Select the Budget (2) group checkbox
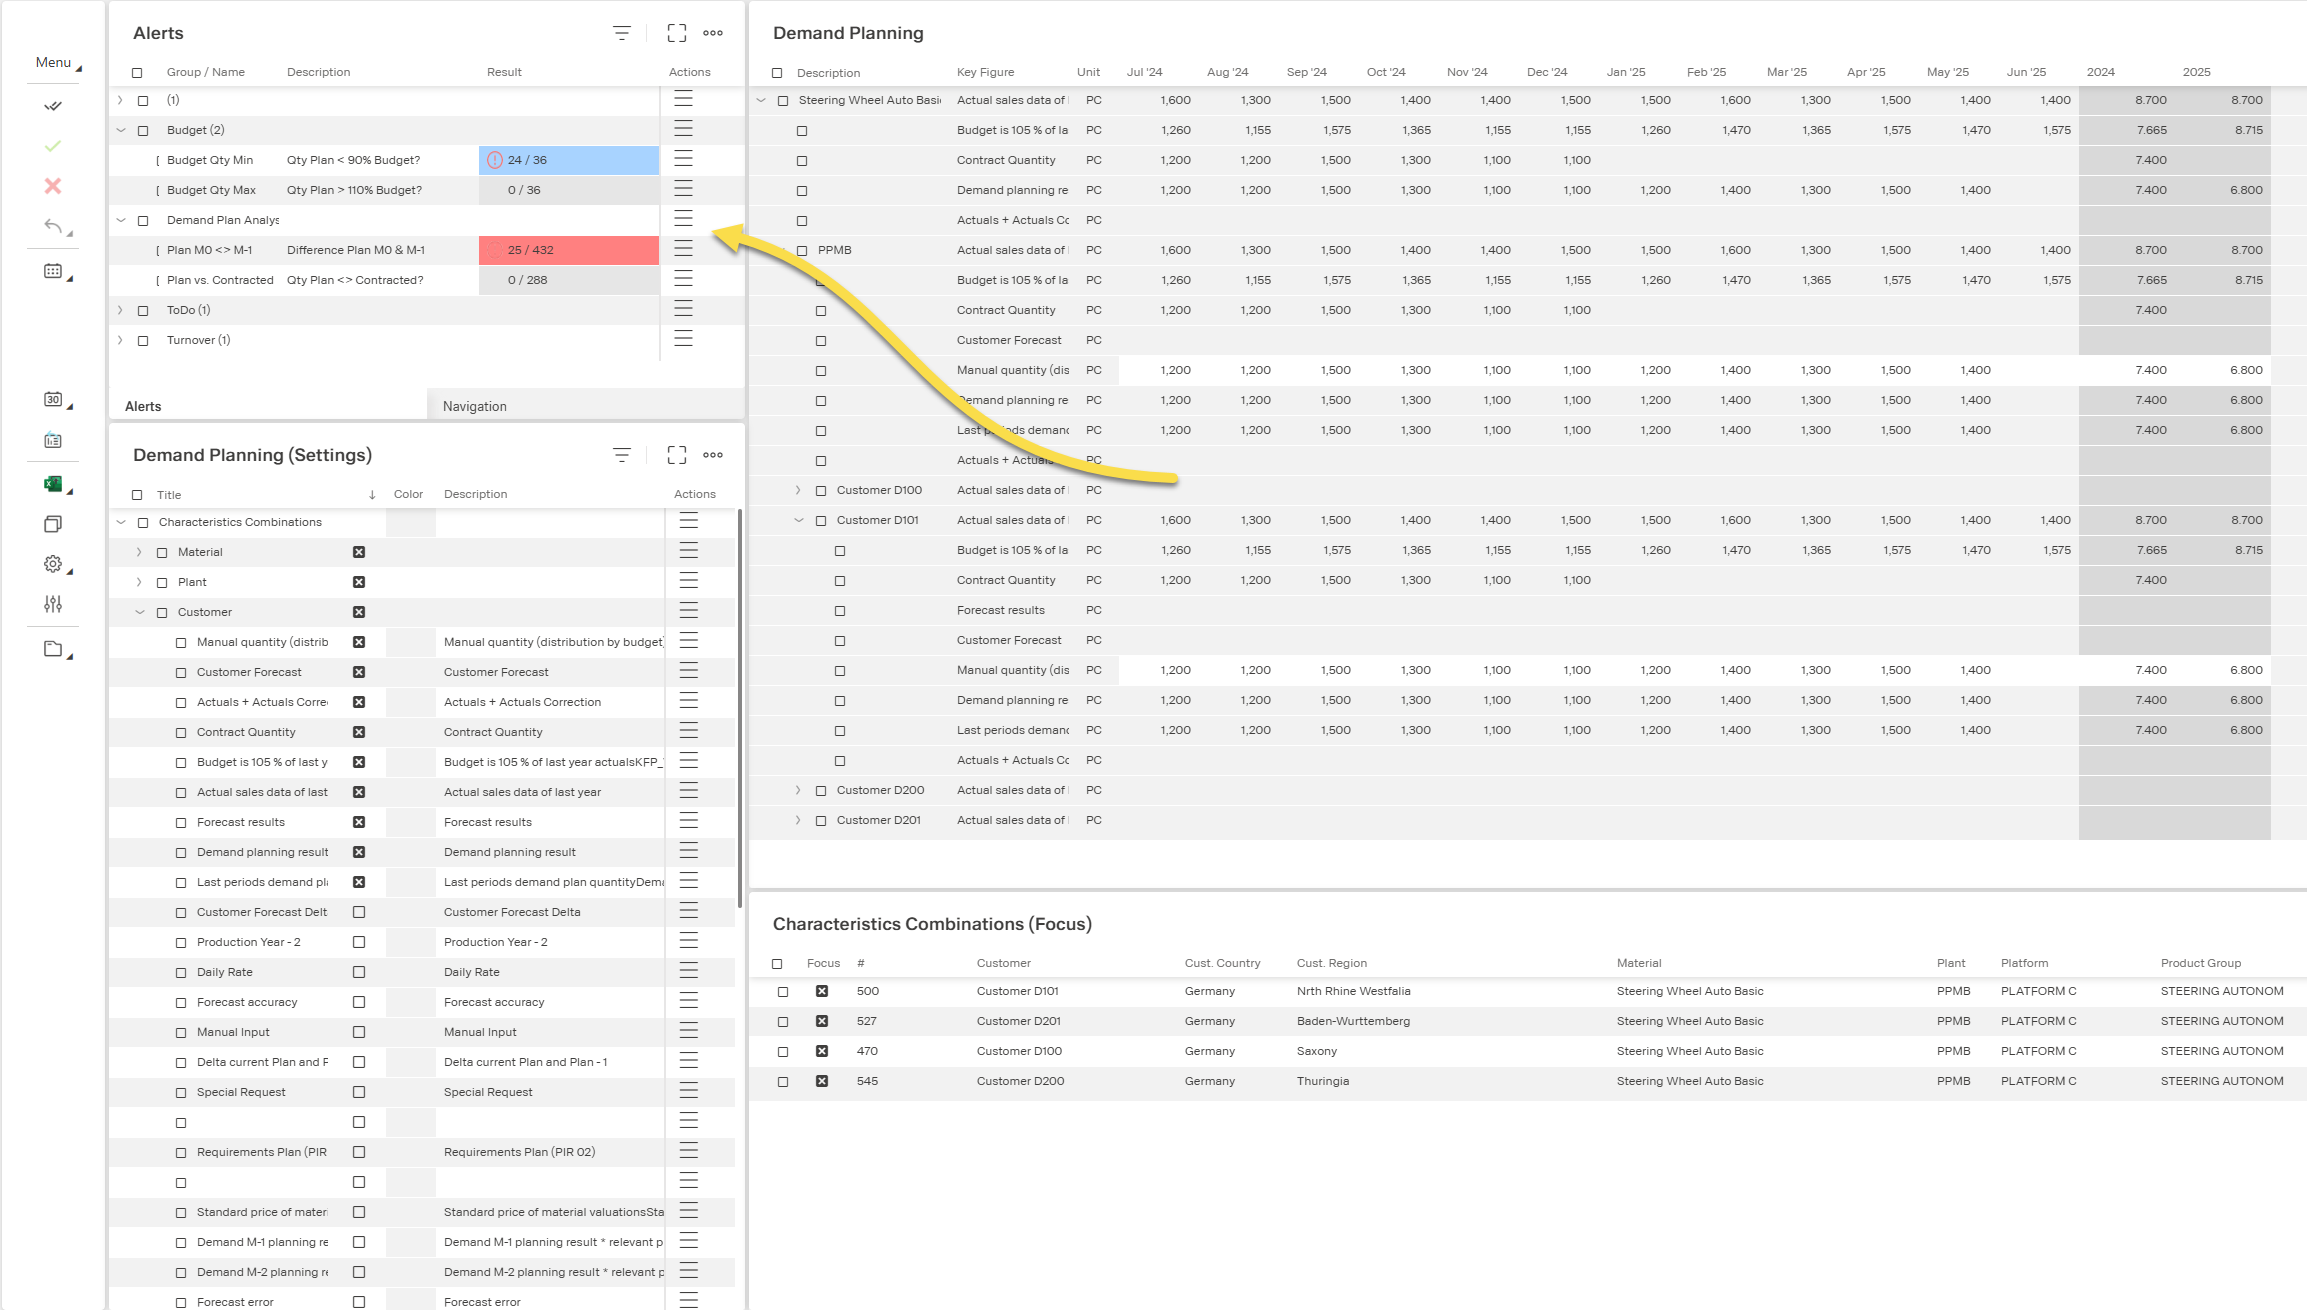 (143, 131)
